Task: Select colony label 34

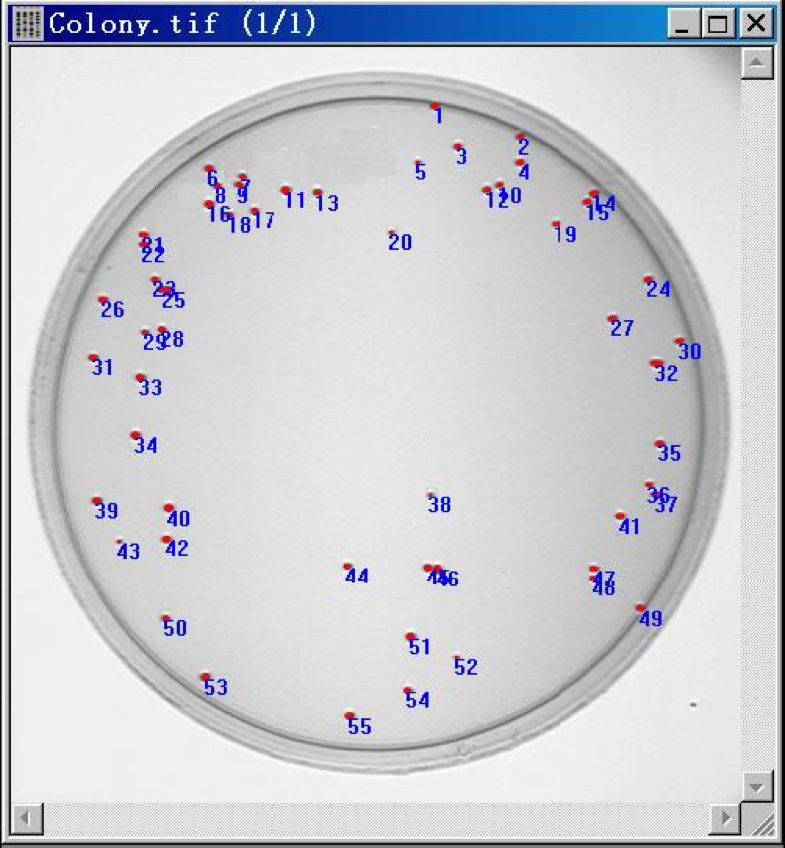Action: click(145, 445)
